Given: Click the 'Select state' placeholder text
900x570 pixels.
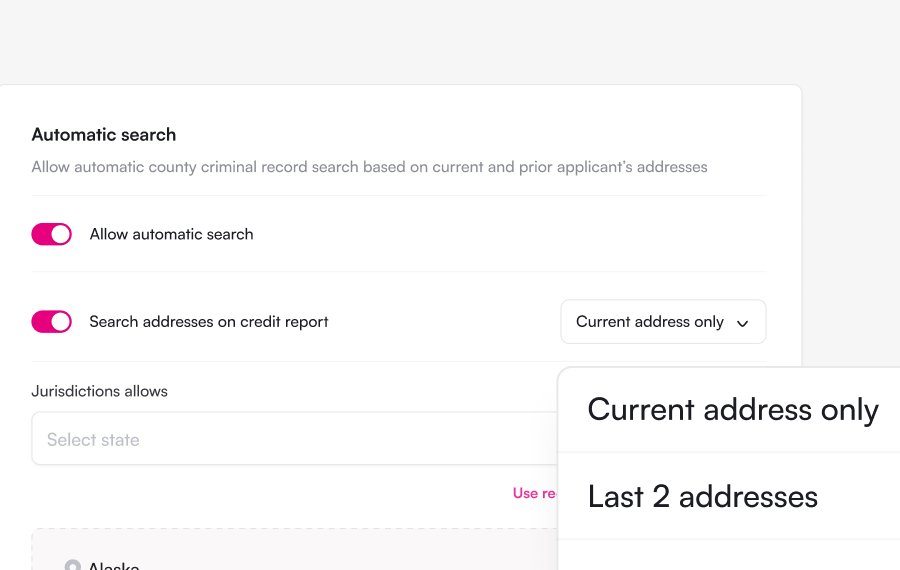Looking at the screenshot, I should point(93,440).
